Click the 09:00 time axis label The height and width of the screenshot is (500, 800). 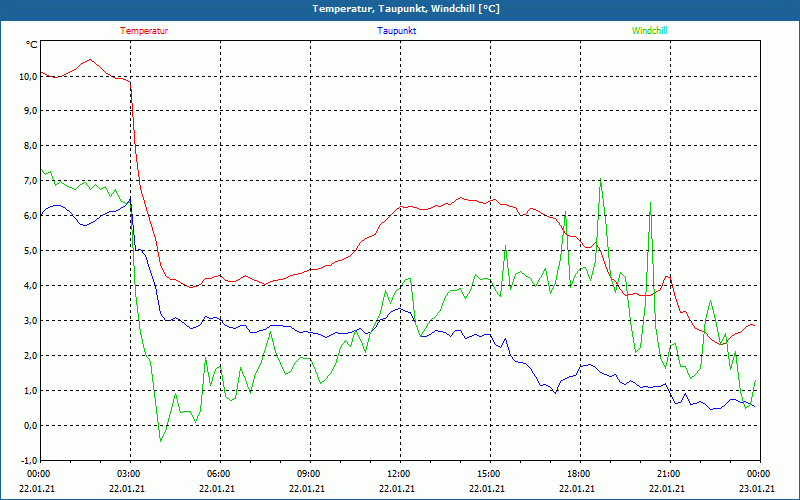(310, 474)
